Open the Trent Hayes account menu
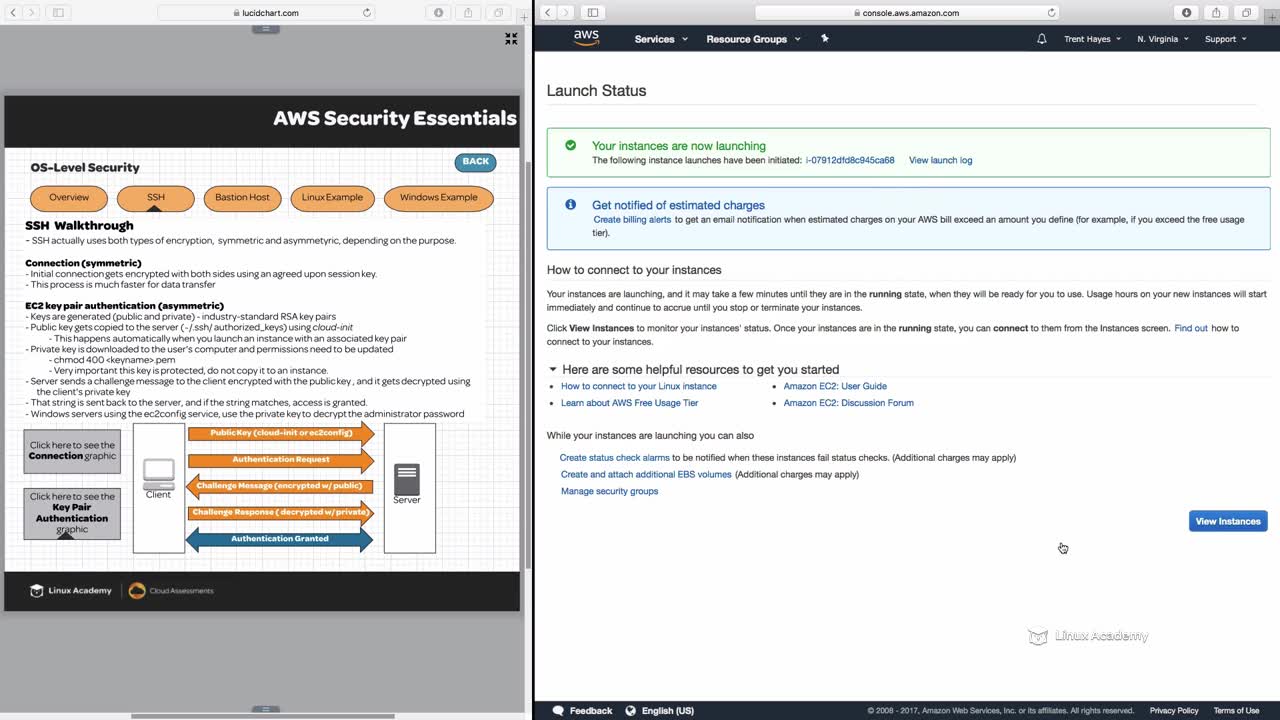Viewport: 1280px width, 720px height. click(1092, 39)
